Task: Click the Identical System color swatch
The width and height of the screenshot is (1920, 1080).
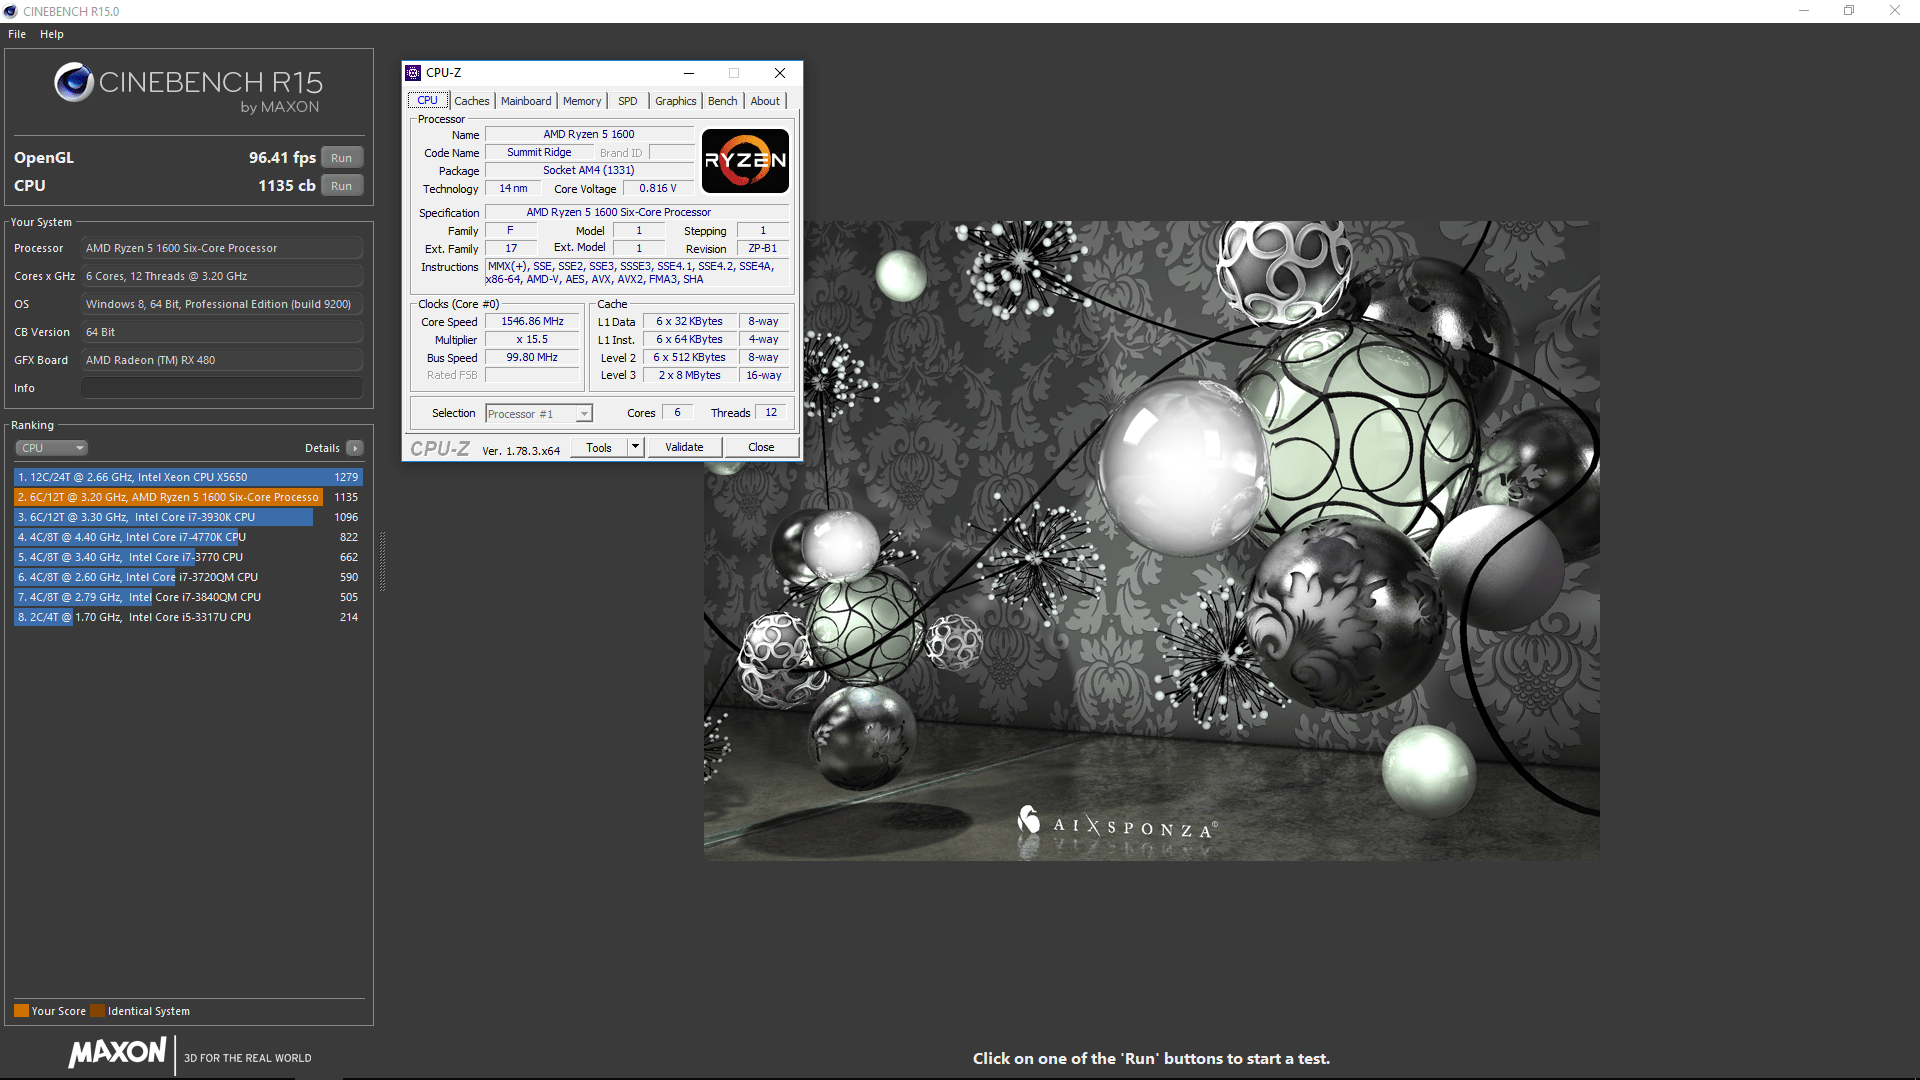Action: 97,1011
